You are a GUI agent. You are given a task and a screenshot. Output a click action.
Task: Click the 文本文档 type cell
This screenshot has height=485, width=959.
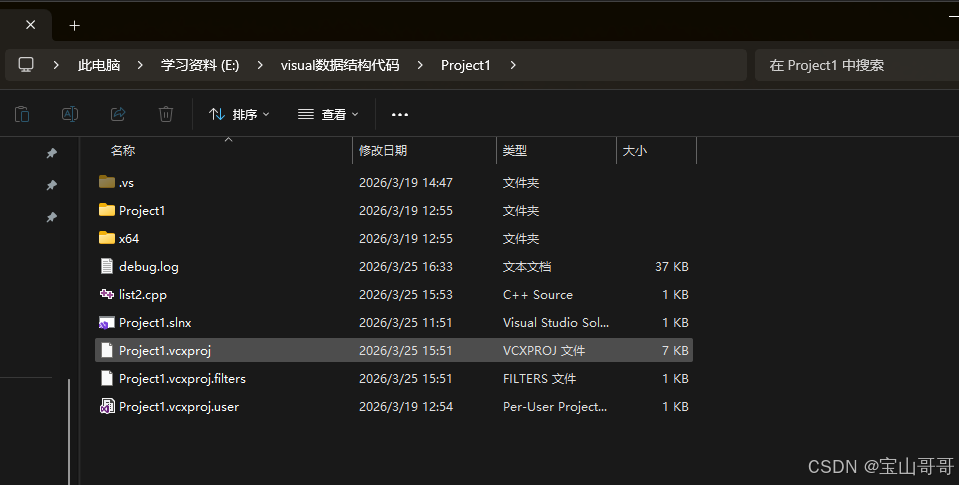click(527, 267)
